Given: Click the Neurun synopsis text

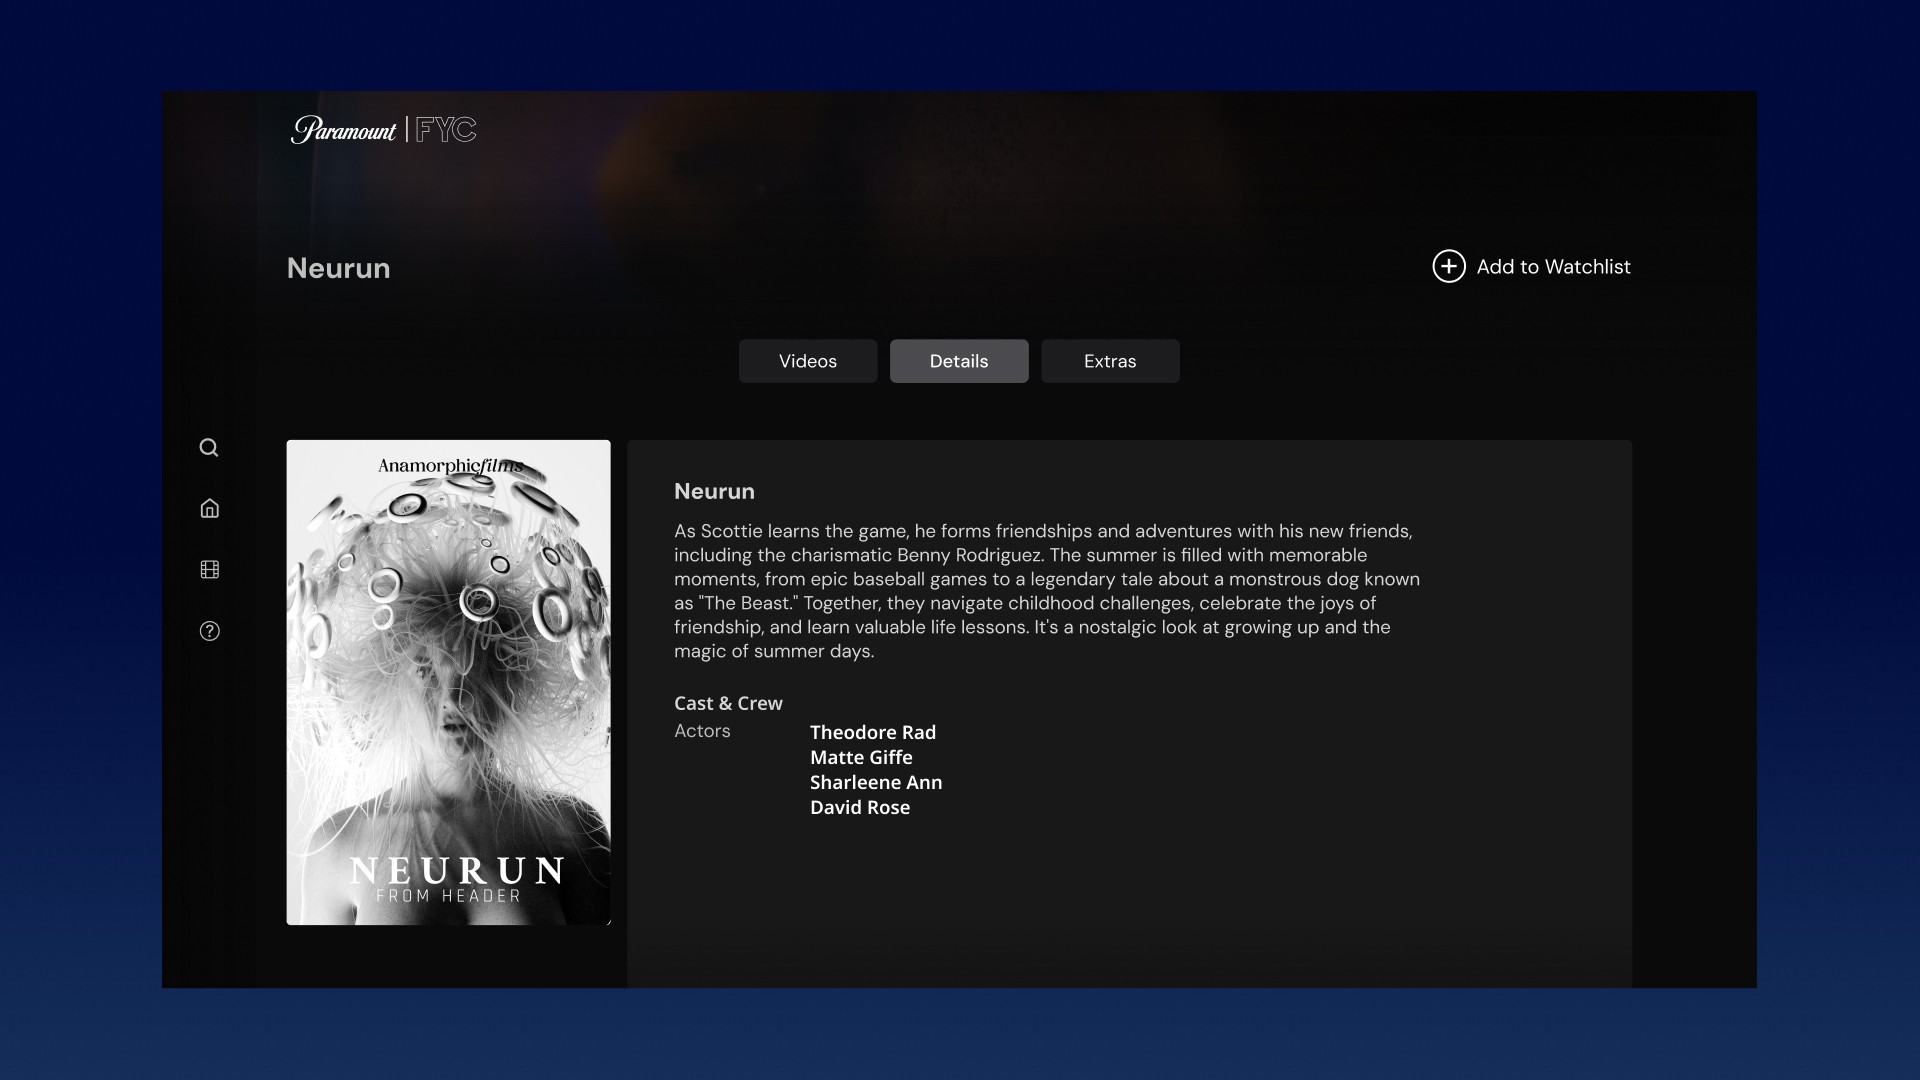Looking at the screenshot, I should [1046, 590].
